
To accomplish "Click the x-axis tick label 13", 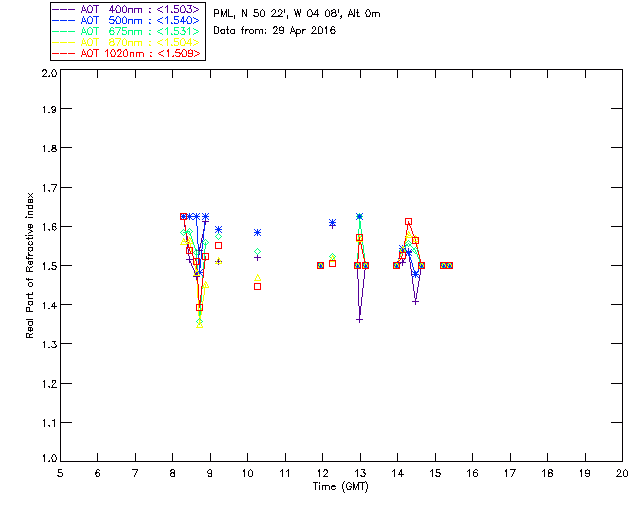I will tap(360, 474).
